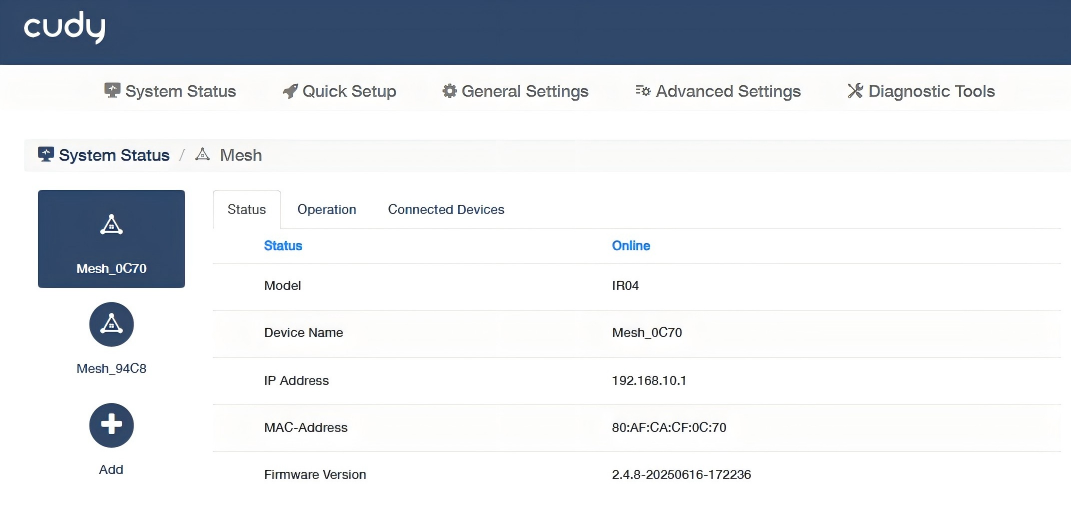The height and width of the screenshot is (522, 1071).
Task: Select the Mesh_94C8 node icon
Action: pos(111,323)
